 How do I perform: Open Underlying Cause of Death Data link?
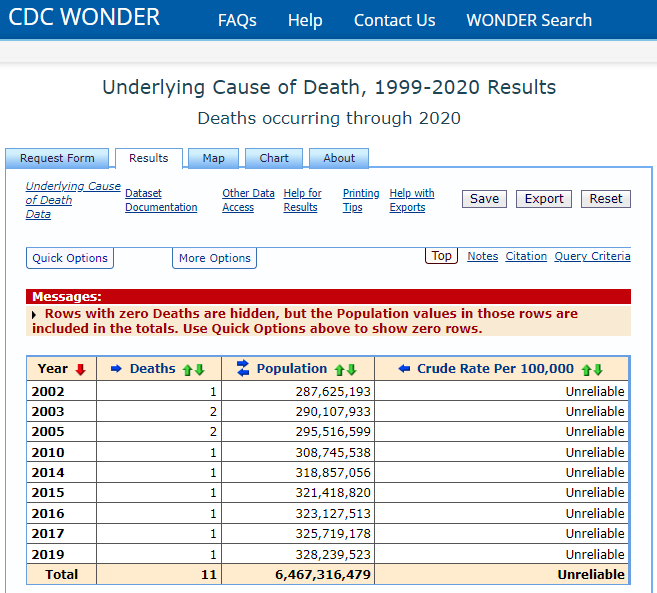tap(73, 200)
